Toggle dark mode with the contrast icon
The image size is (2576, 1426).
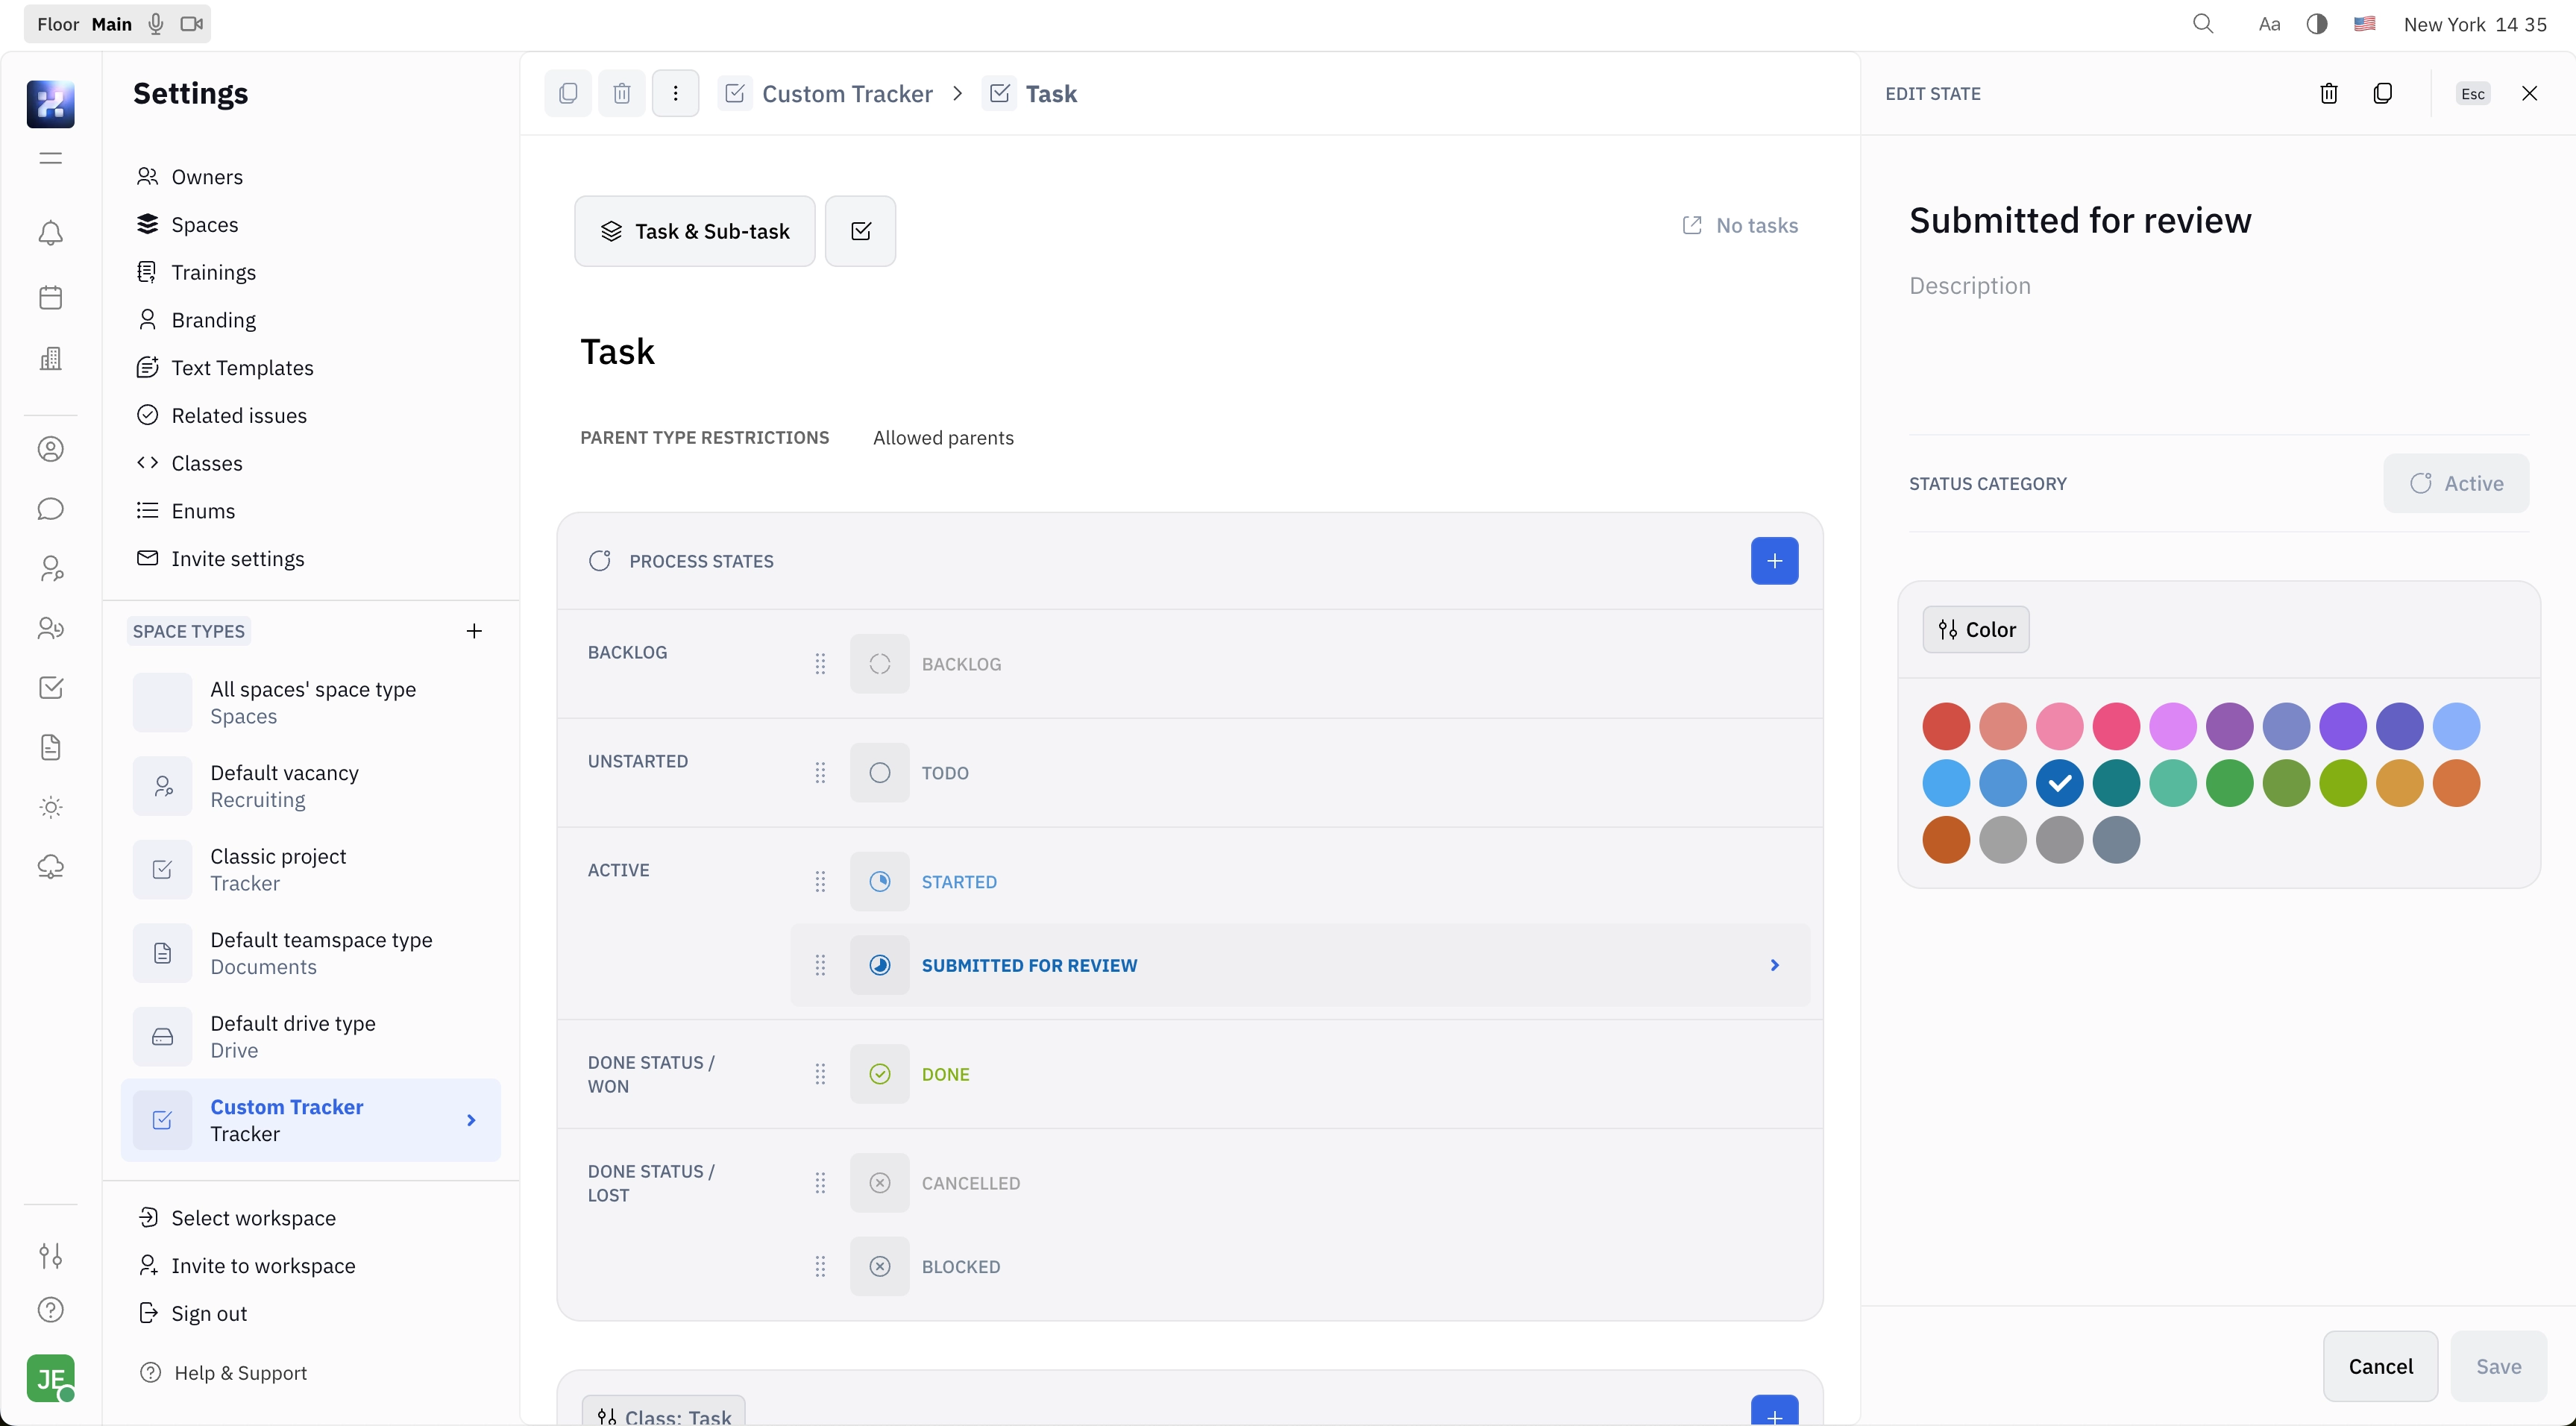(2316, 23)
